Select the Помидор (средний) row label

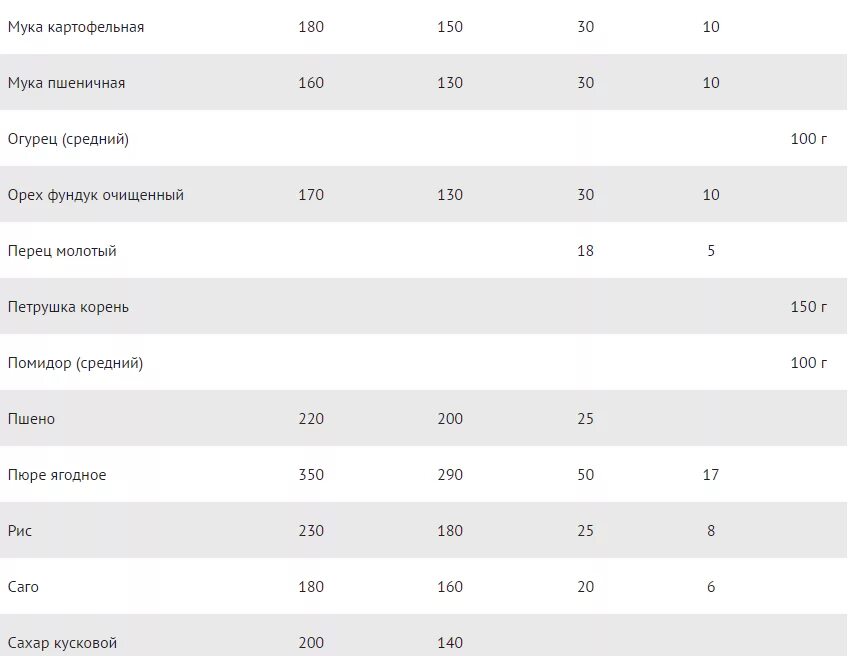point(75,363)
